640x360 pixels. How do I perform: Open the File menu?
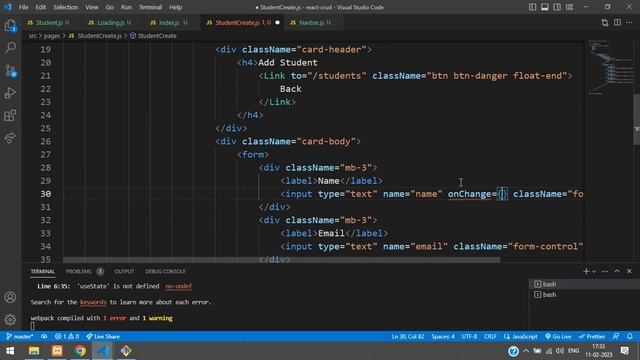(23, 7)
